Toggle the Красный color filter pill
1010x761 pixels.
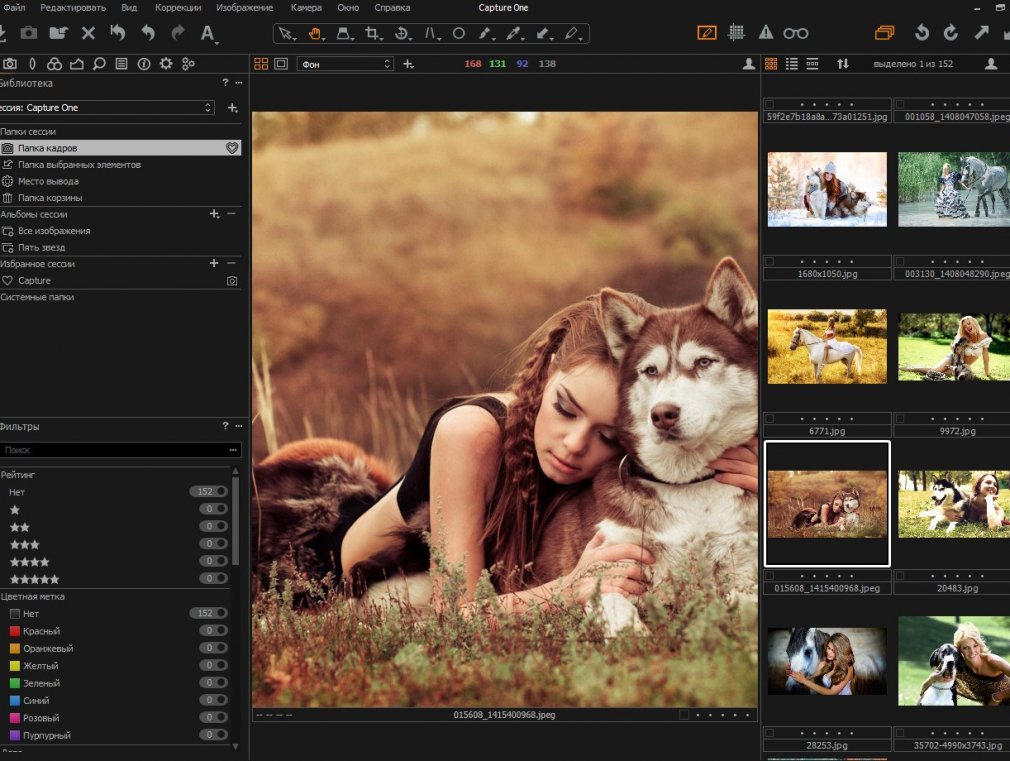coord(213,630)
